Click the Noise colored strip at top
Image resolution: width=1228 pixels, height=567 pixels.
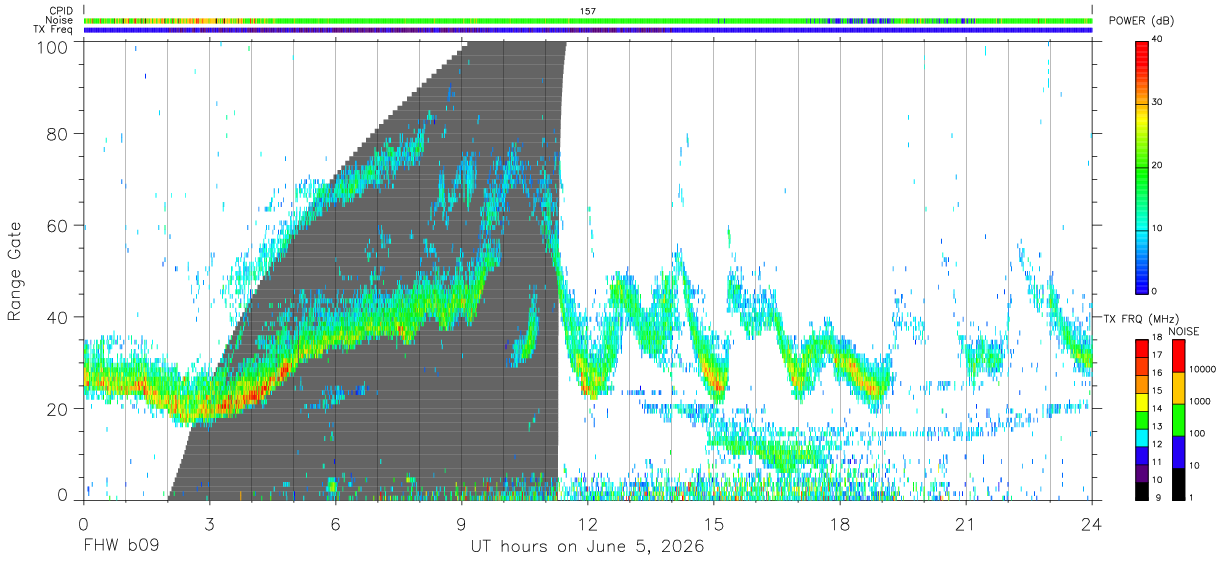point(588,20)
